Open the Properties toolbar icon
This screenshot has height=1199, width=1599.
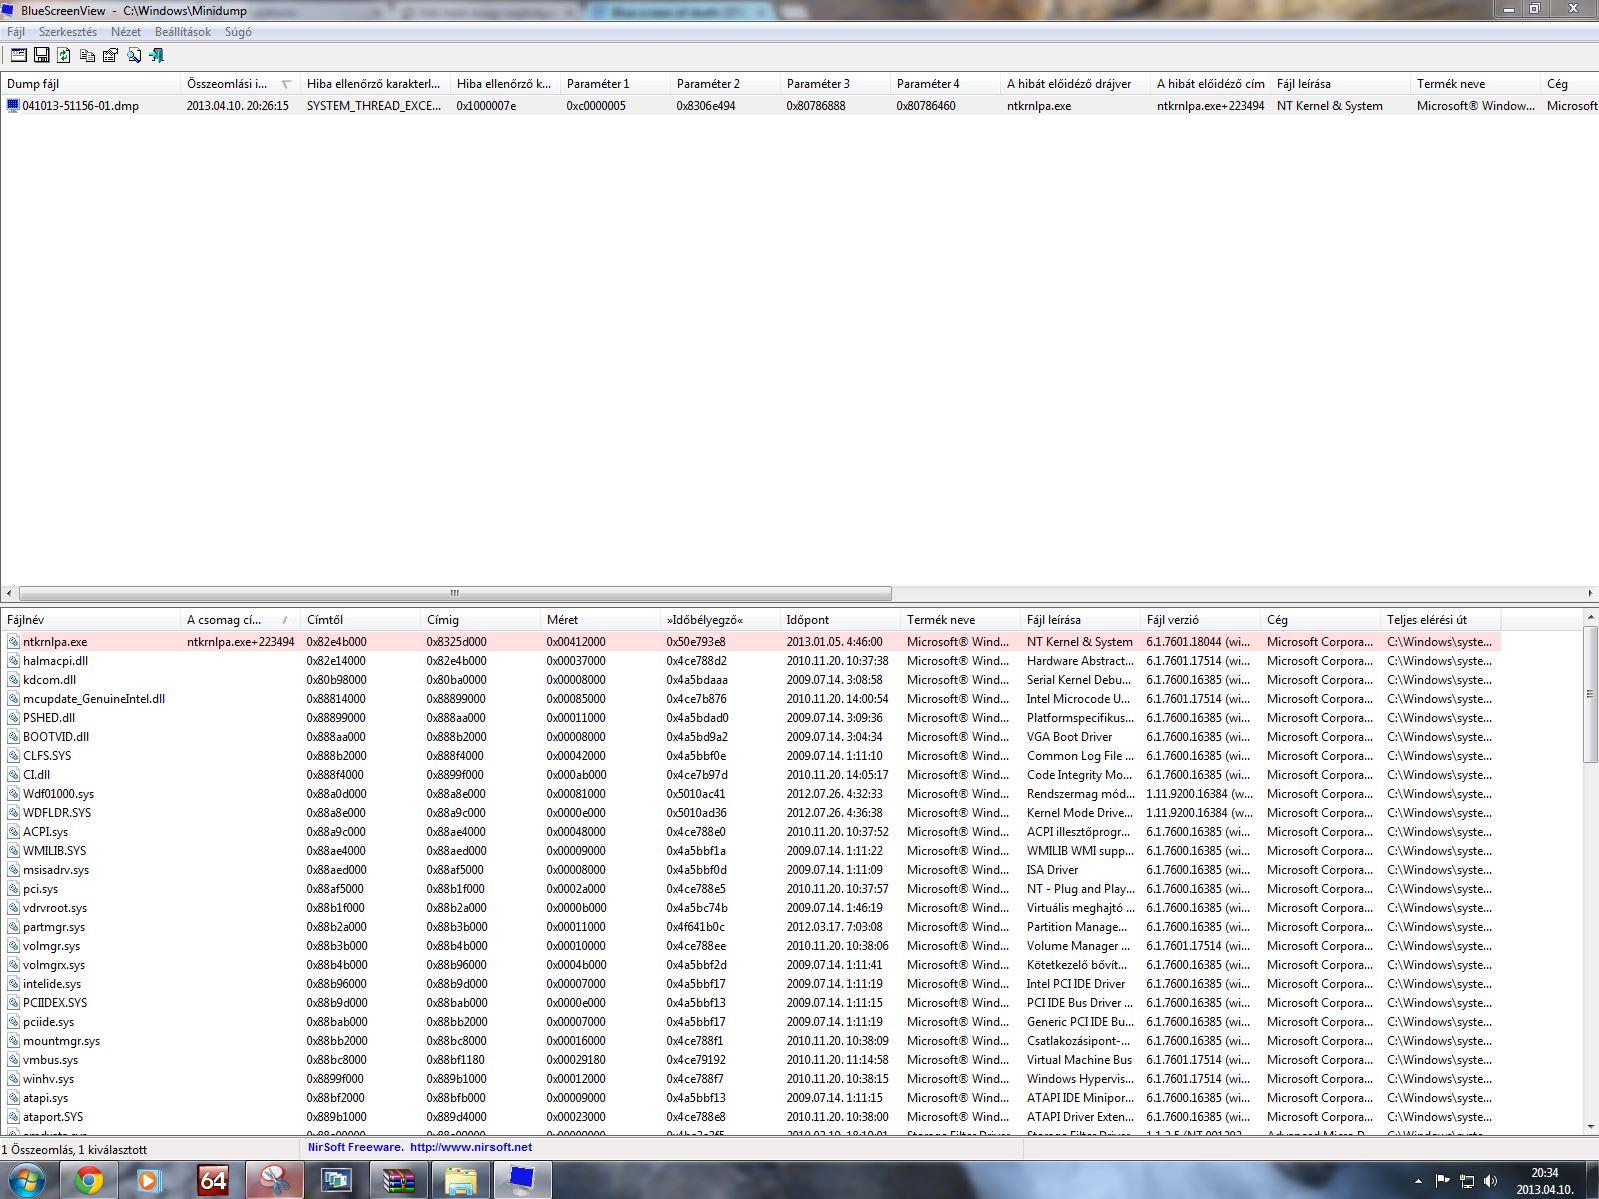point(110,56)
